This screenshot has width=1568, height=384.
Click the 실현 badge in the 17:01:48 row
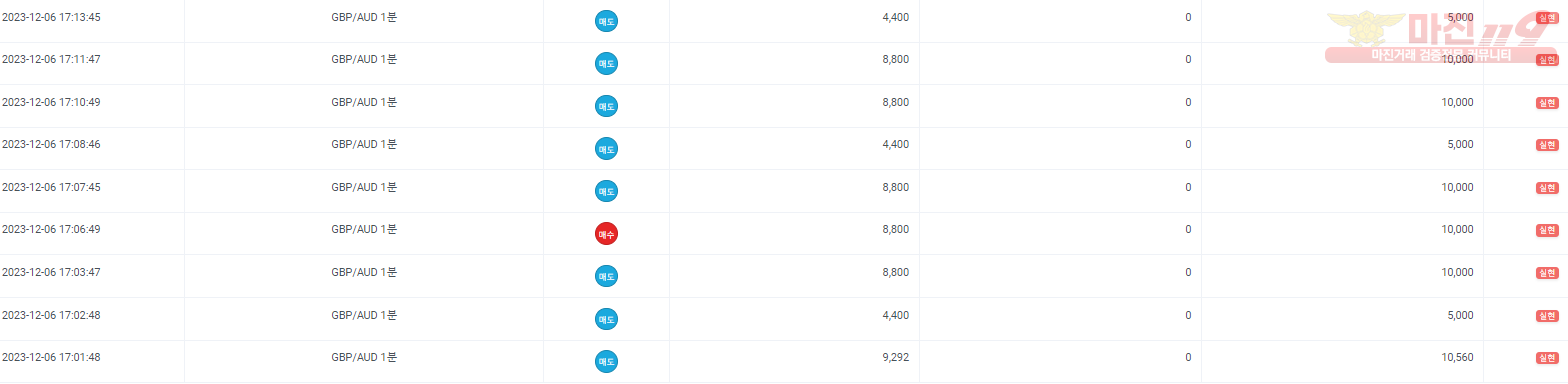pos(1546,358)
